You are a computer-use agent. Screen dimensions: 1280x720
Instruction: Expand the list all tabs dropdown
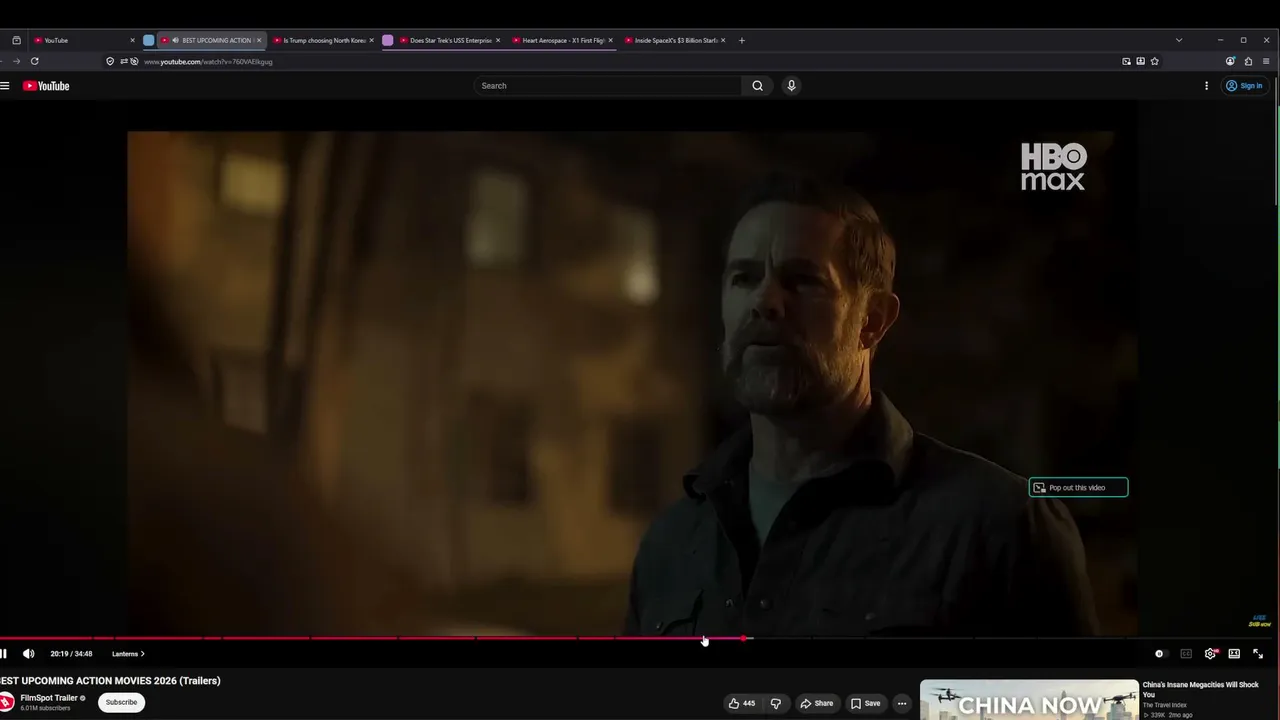tap(1178, 40)
